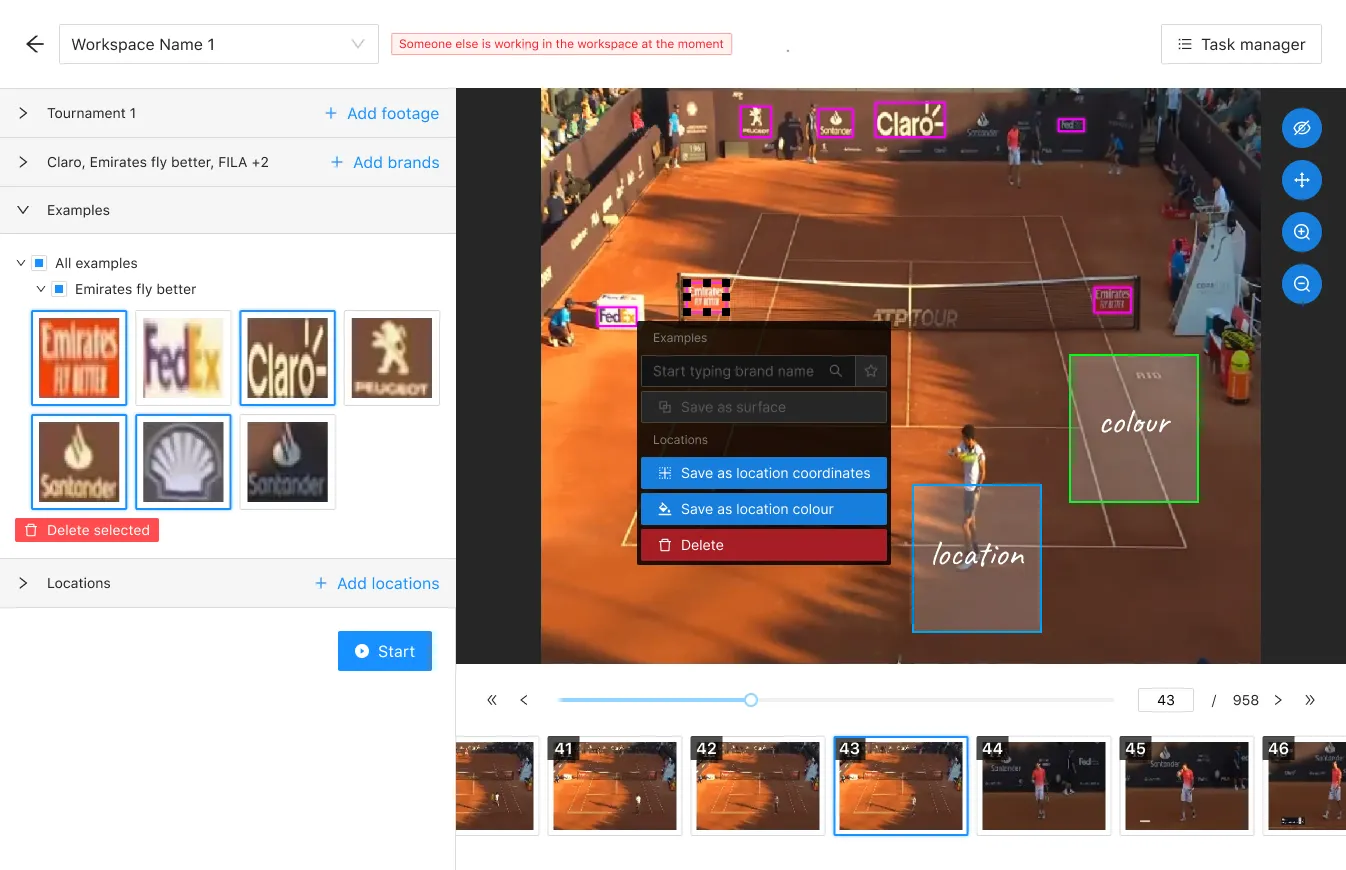This screenshot has width=1346, height=870.
Task: Select the Peugeot bounding box on banner
Action: click(756, 121)
